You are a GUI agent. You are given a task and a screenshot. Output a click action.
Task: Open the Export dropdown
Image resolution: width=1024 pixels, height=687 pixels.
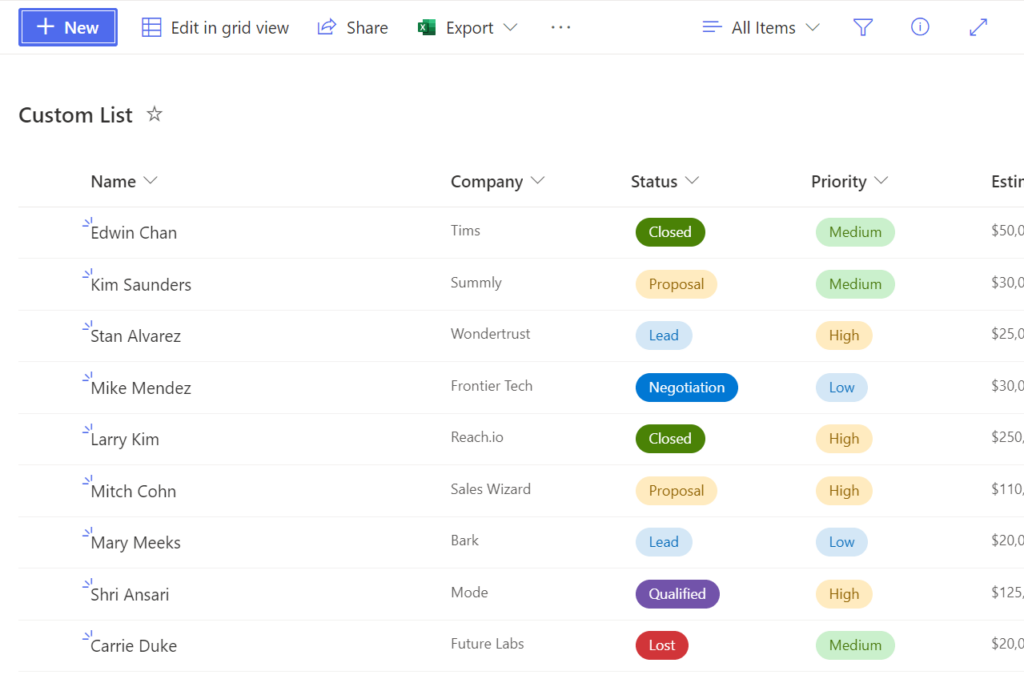tap(468, 27)
